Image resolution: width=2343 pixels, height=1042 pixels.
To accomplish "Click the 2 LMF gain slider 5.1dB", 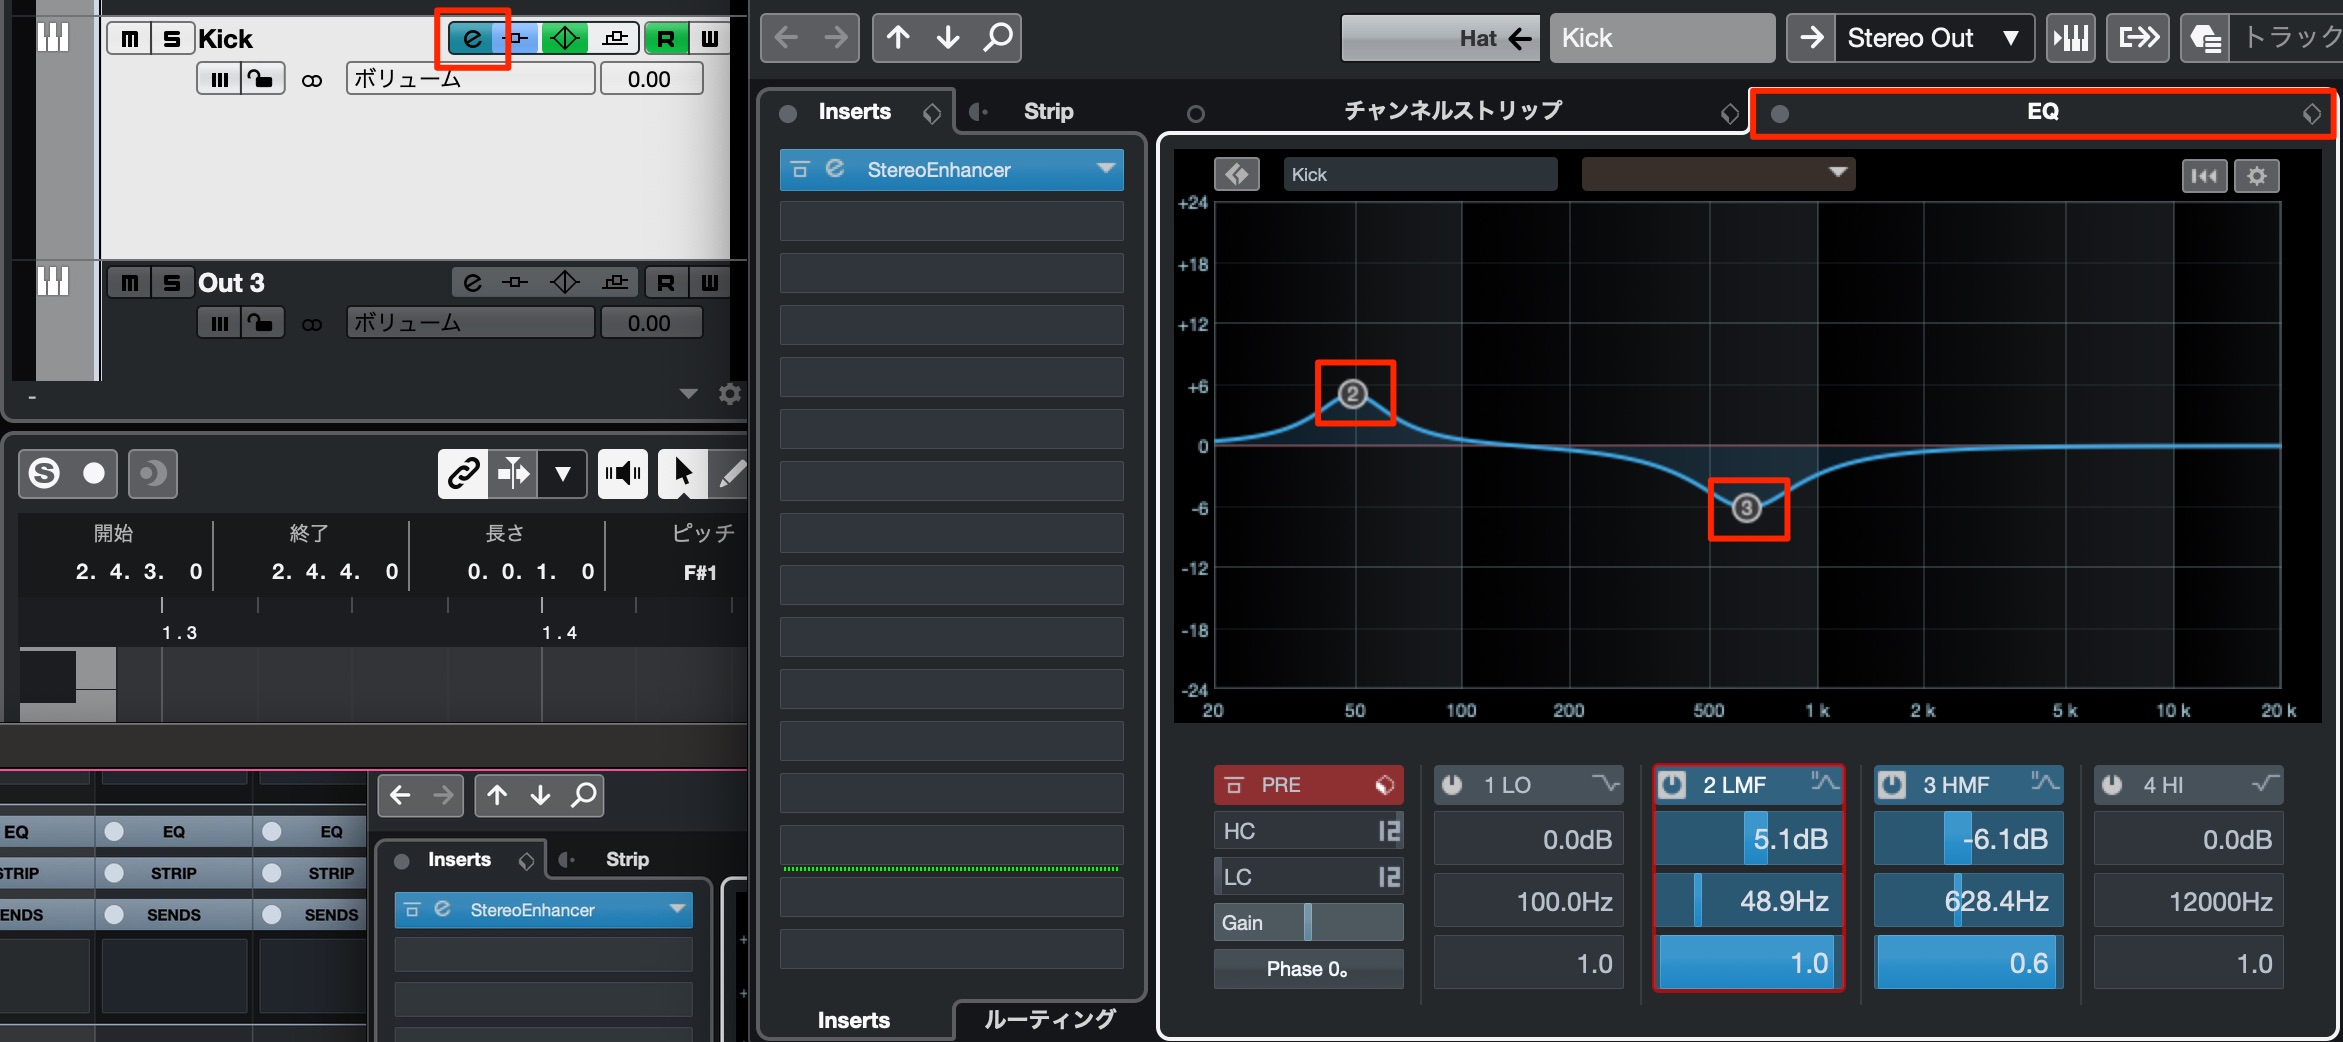I will point(1748,839).
